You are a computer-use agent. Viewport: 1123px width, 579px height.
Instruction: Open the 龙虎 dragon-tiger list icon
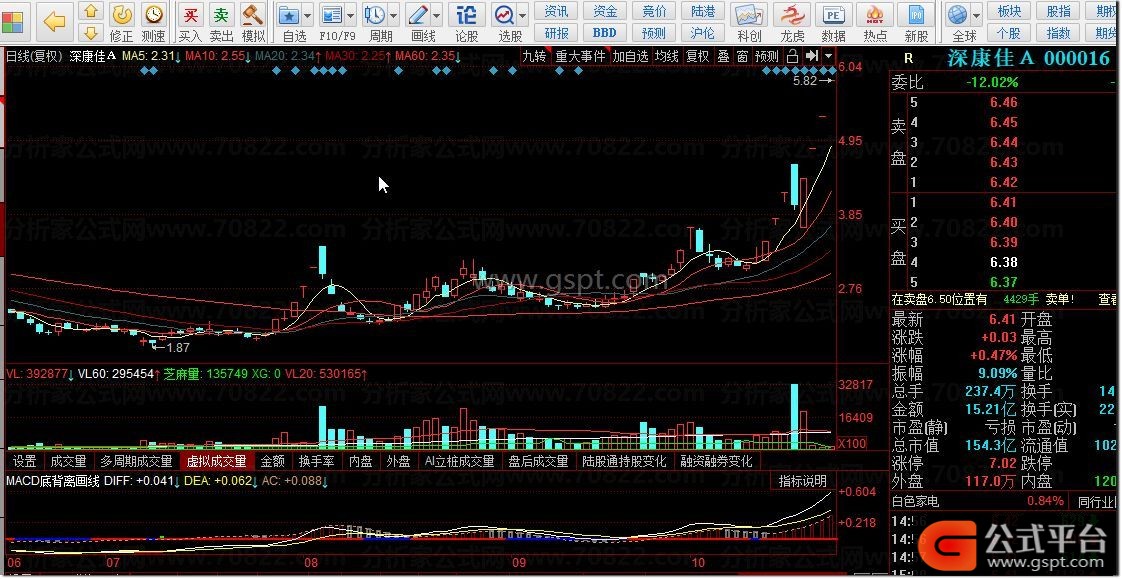[791, 14]
